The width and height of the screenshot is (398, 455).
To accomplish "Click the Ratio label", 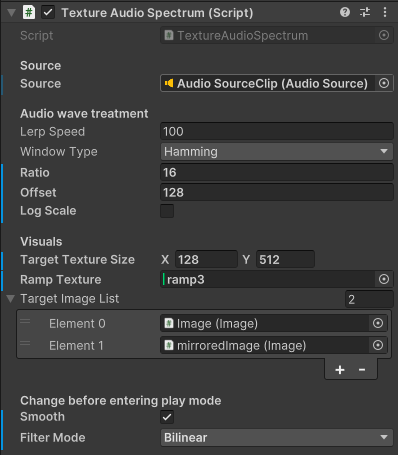I will 35,172.
